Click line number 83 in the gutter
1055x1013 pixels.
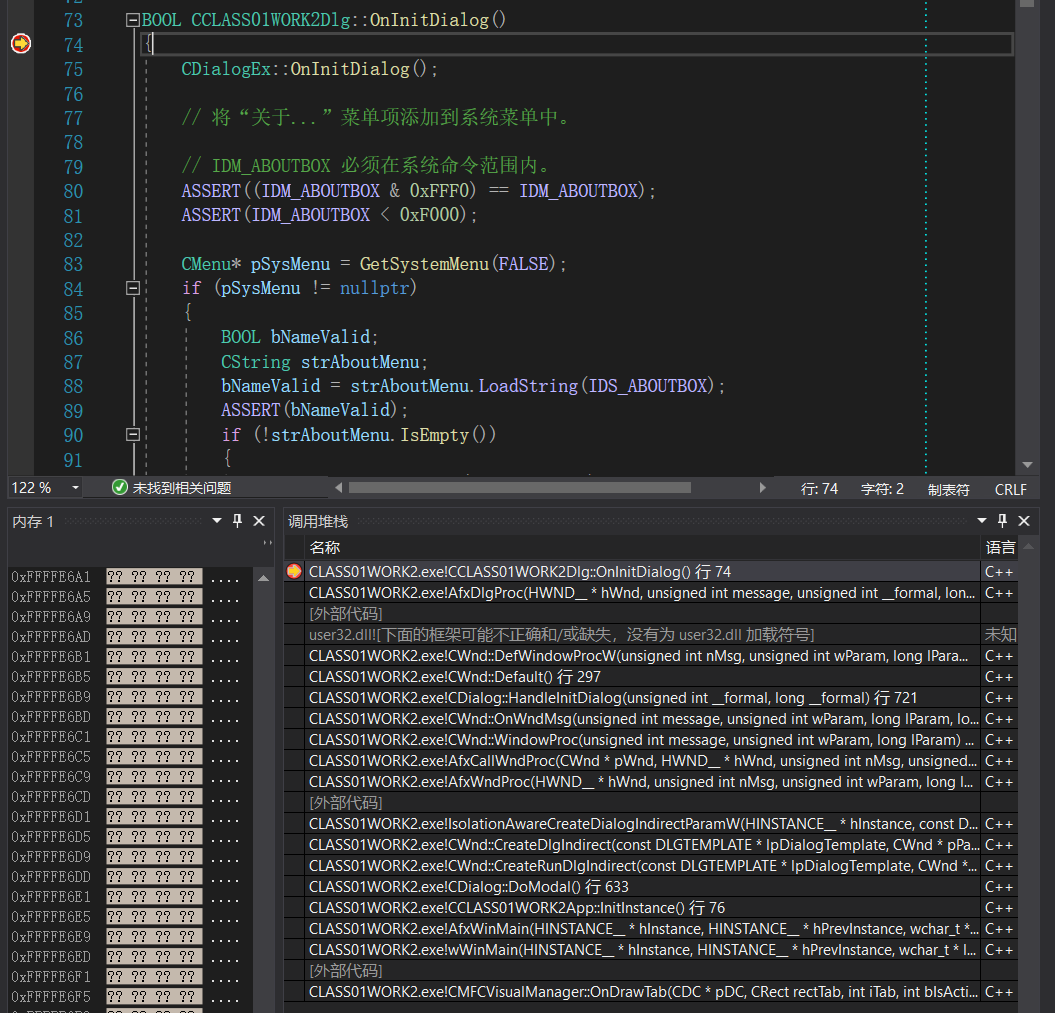73,264
